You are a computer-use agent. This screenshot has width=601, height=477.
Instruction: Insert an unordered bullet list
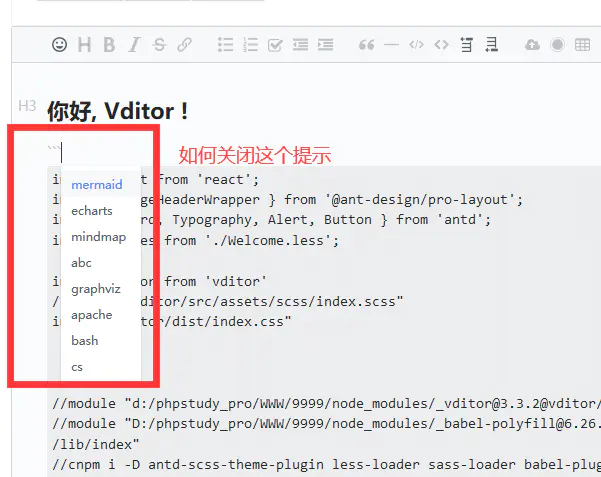[225, 45]
